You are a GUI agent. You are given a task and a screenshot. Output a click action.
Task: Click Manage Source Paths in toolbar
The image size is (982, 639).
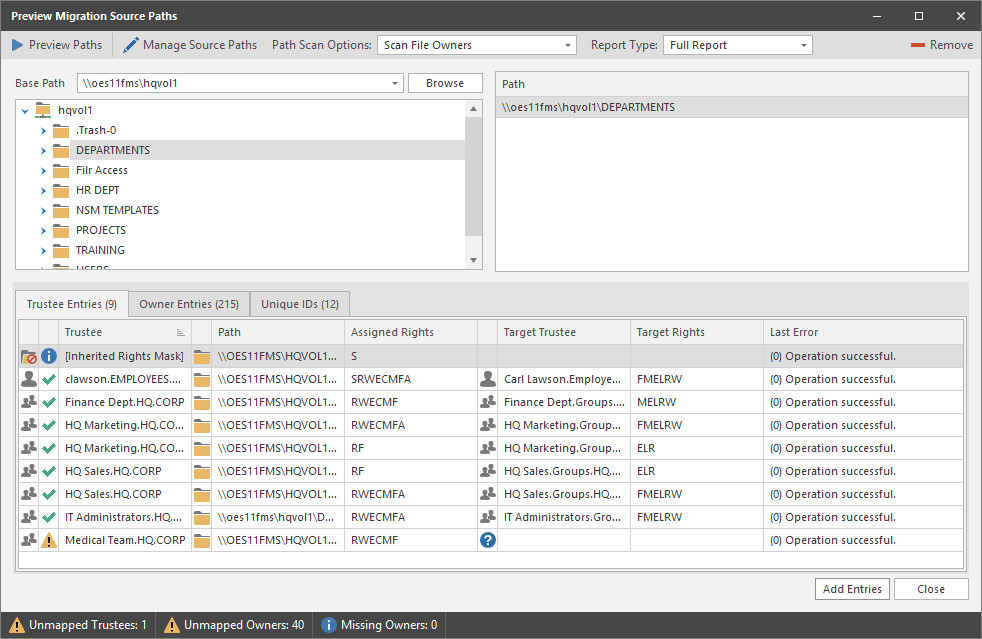point(190,45)
